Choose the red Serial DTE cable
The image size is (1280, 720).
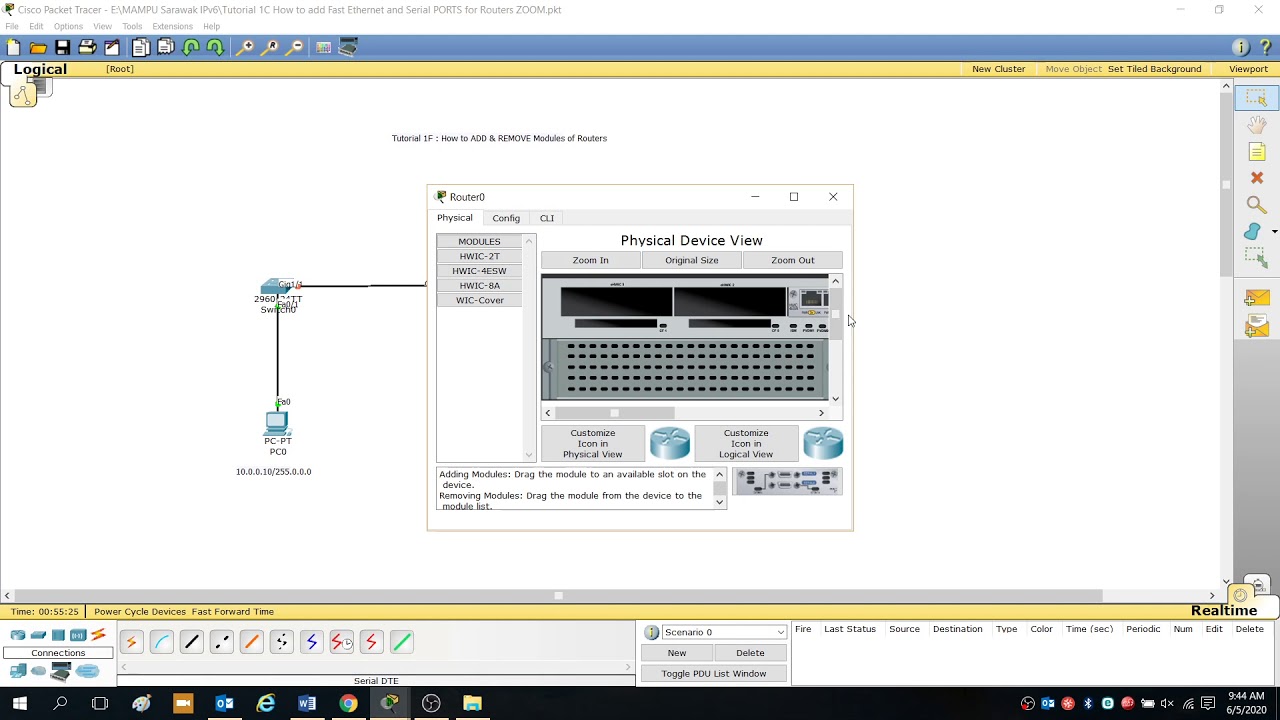click(371, 642)
